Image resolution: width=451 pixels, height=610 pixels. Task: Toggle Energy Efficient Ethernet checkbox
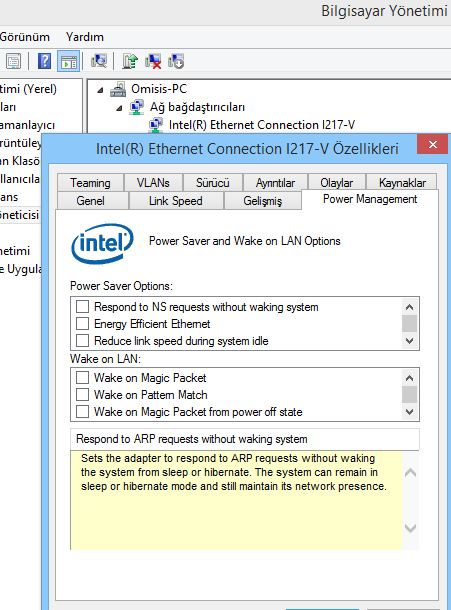pyautogui.click(x=82, y=323)
